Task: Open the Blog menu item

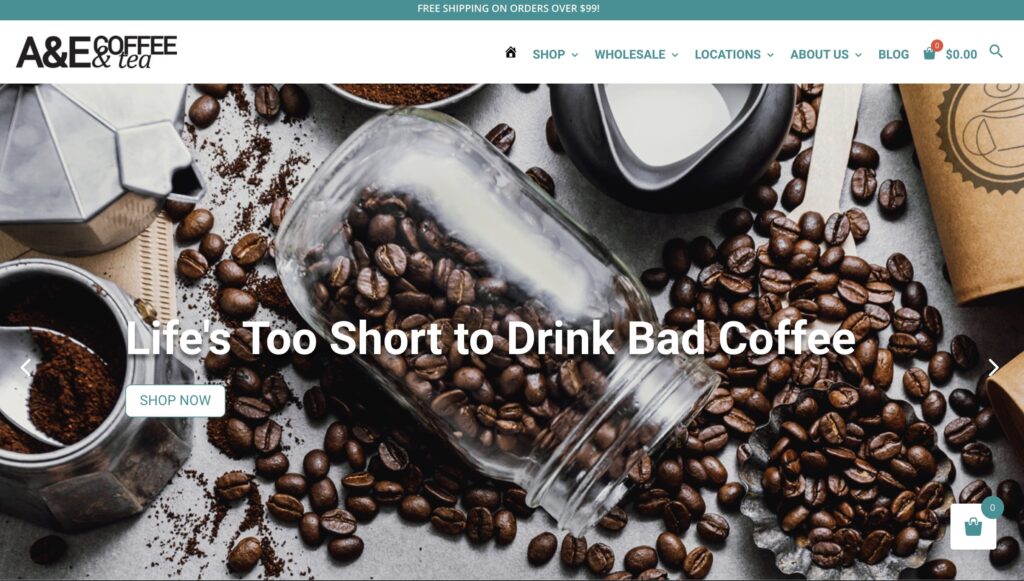Action: click(893, 55)
